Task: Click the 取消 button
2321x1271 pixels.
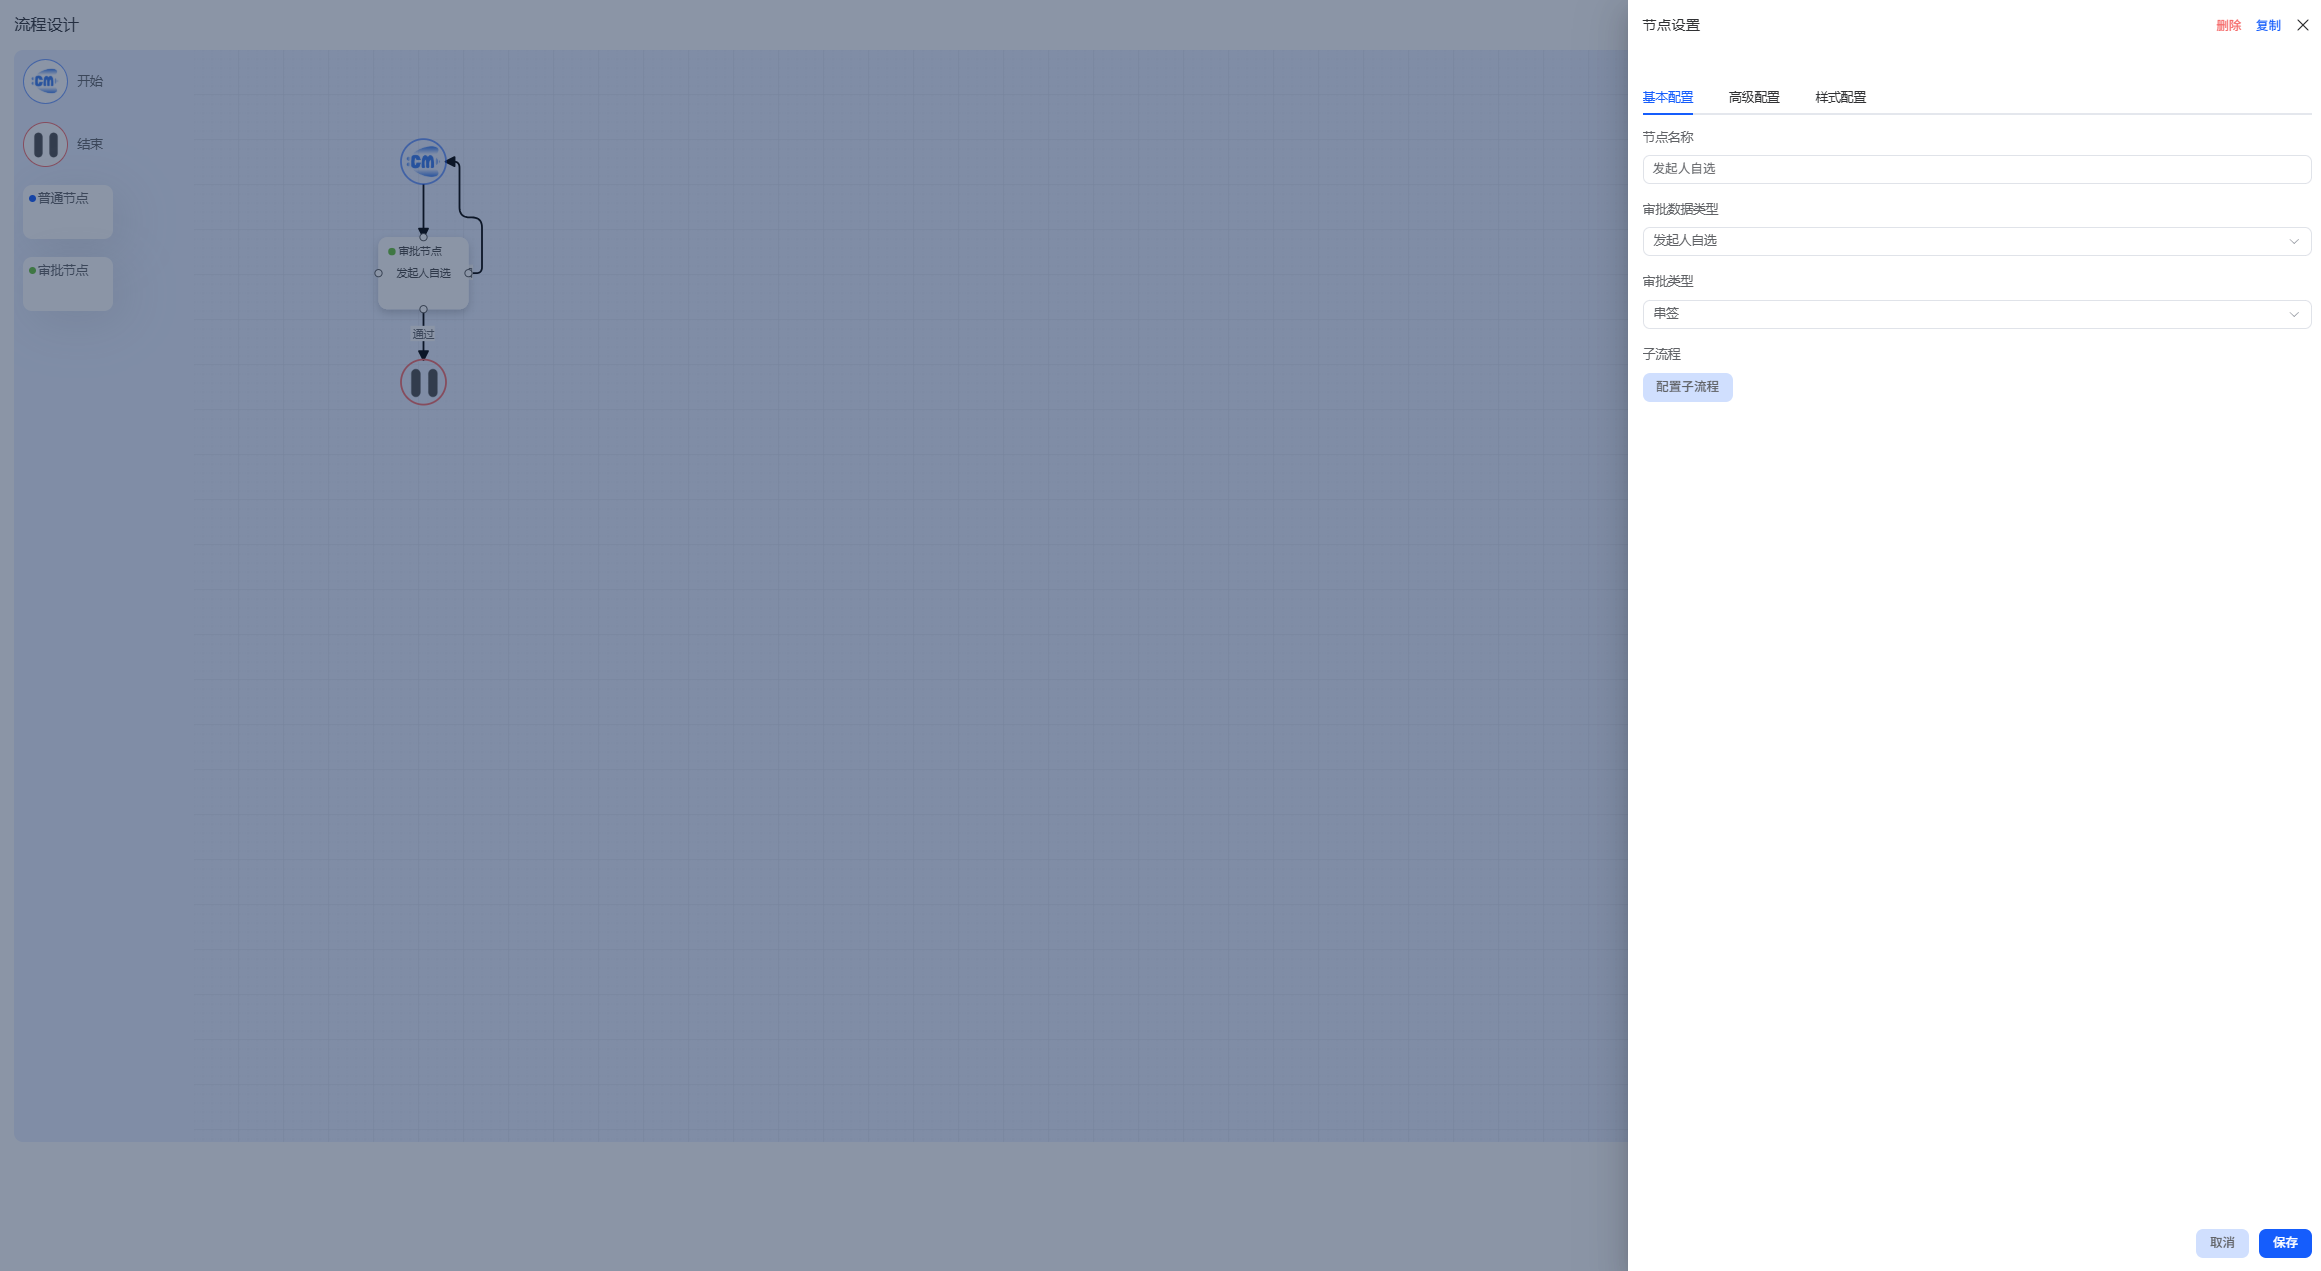Action: 2221,1243
